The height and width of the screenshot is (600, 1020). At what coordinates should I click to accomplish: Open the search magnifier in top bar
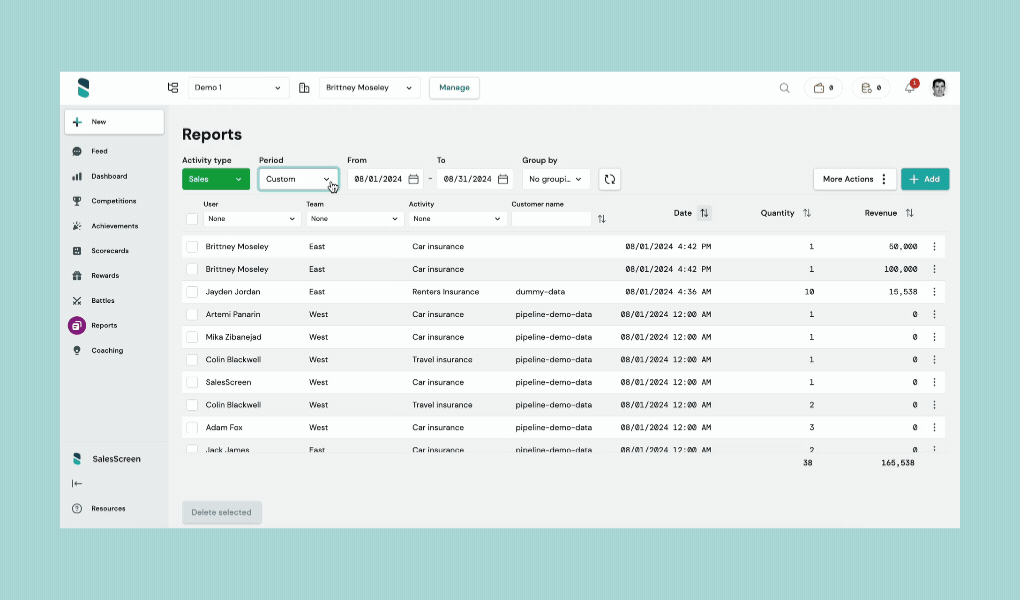785,88
